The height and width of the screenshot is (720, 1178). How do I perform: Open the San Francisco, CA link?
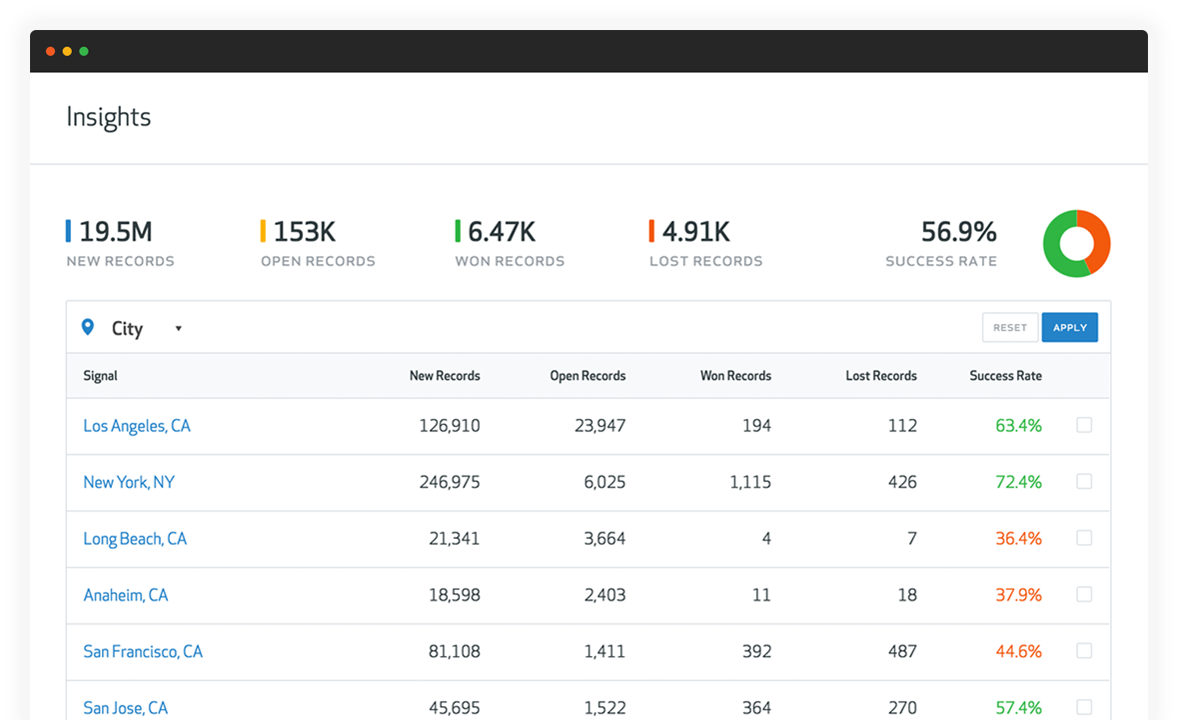[143, 652]
